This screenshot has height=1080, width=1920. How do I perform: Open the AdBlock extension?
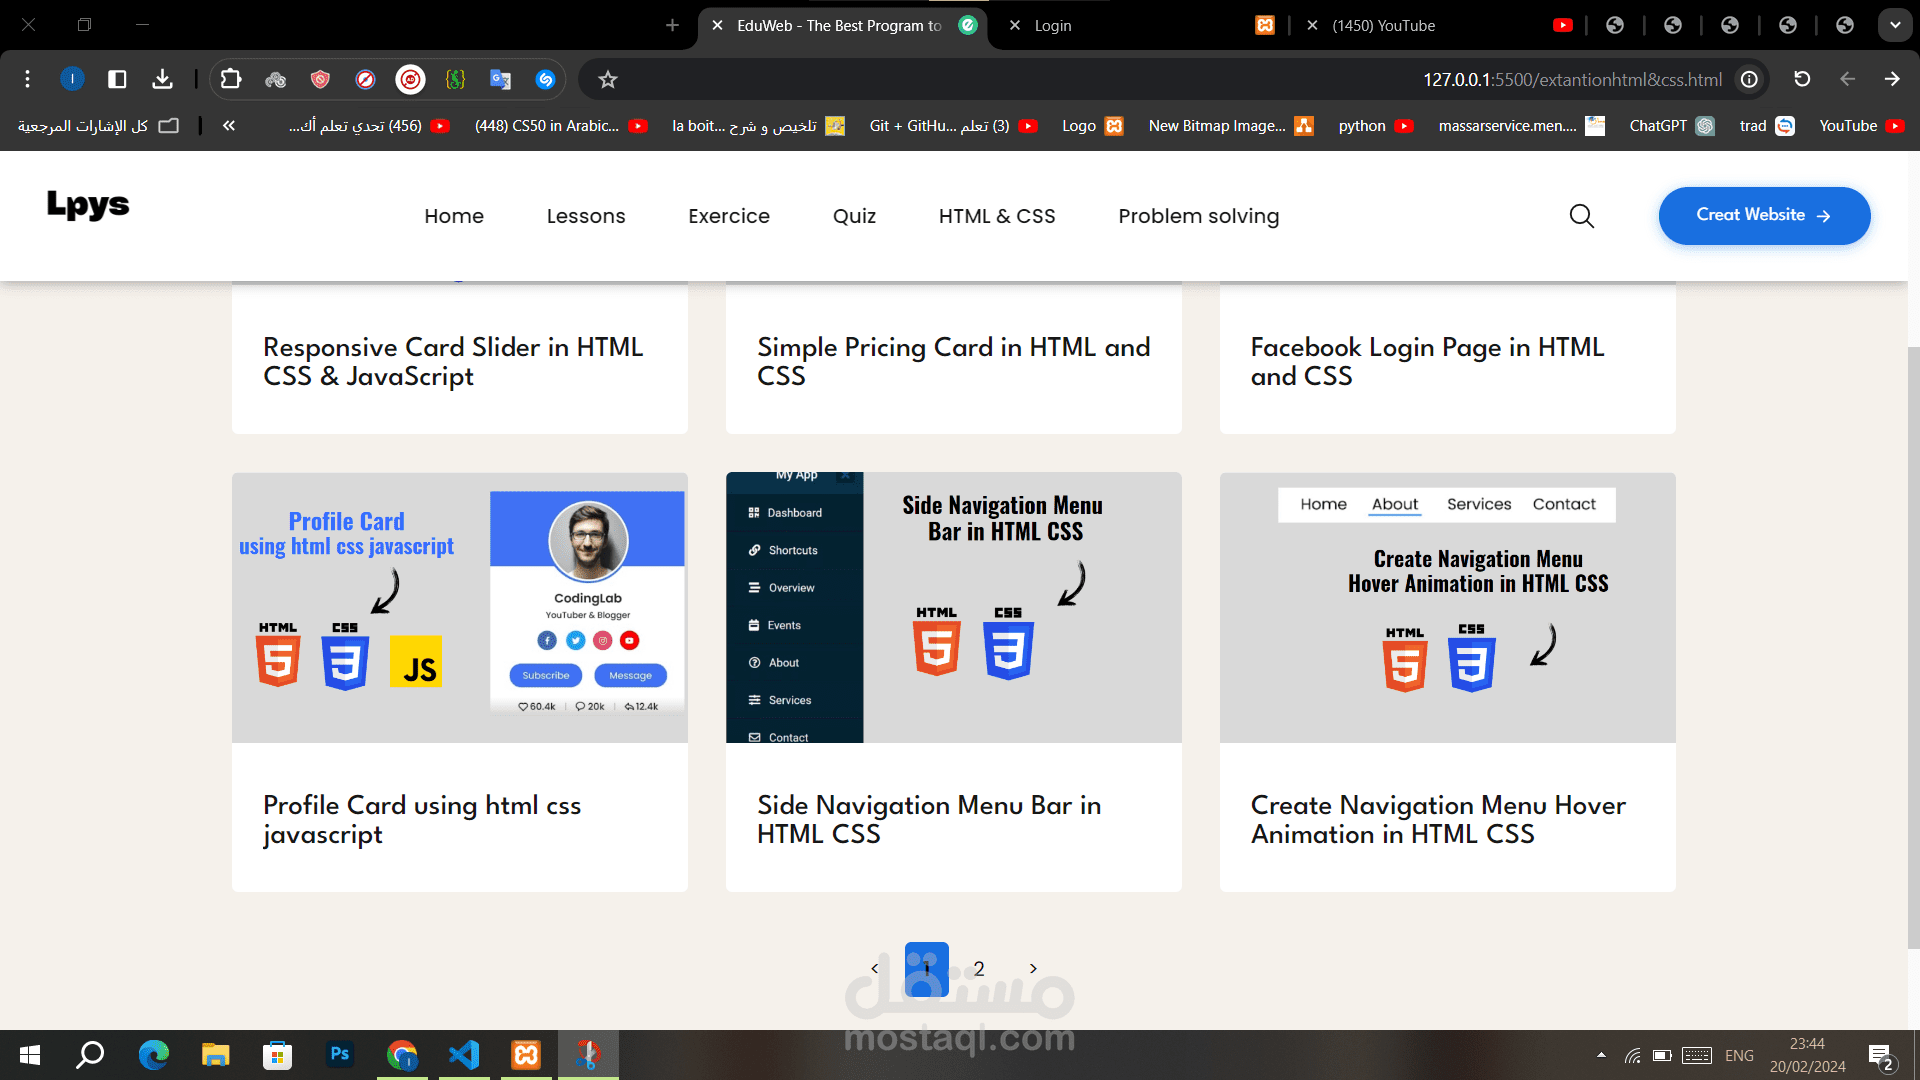pyautogui.click(x=410, y=80)
